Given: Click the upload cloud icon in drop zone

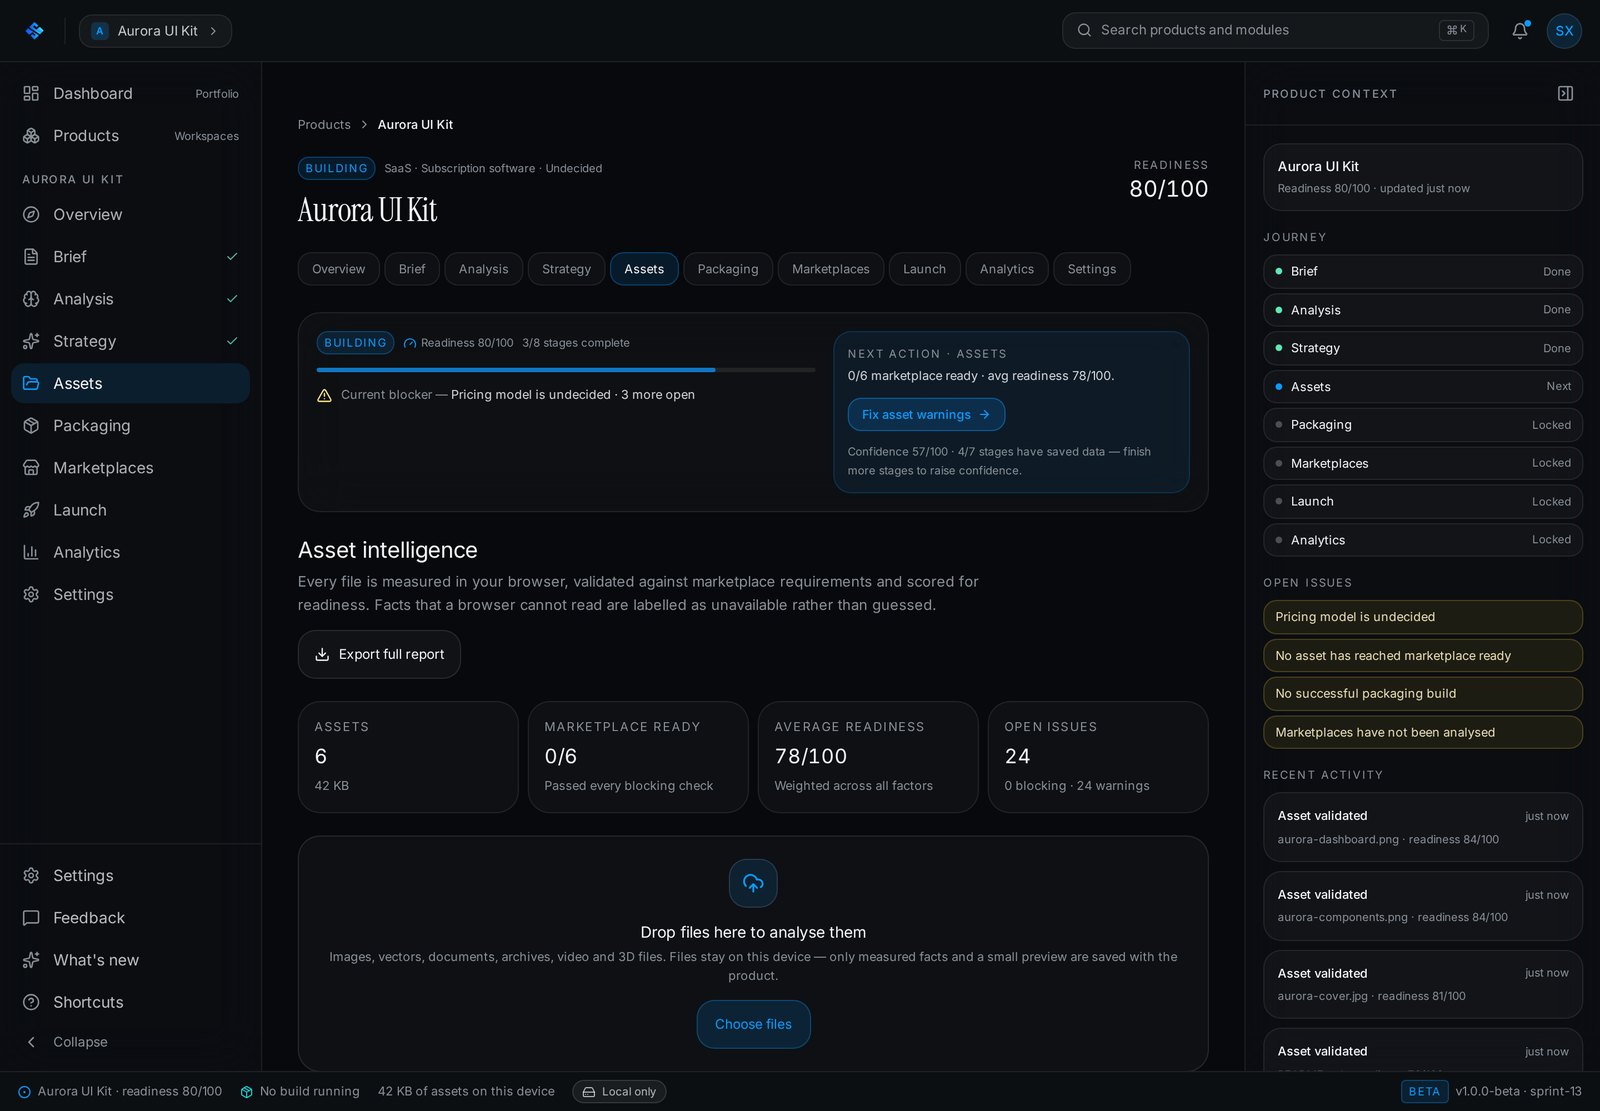Looking at the screenshot, I should point(753,883).
